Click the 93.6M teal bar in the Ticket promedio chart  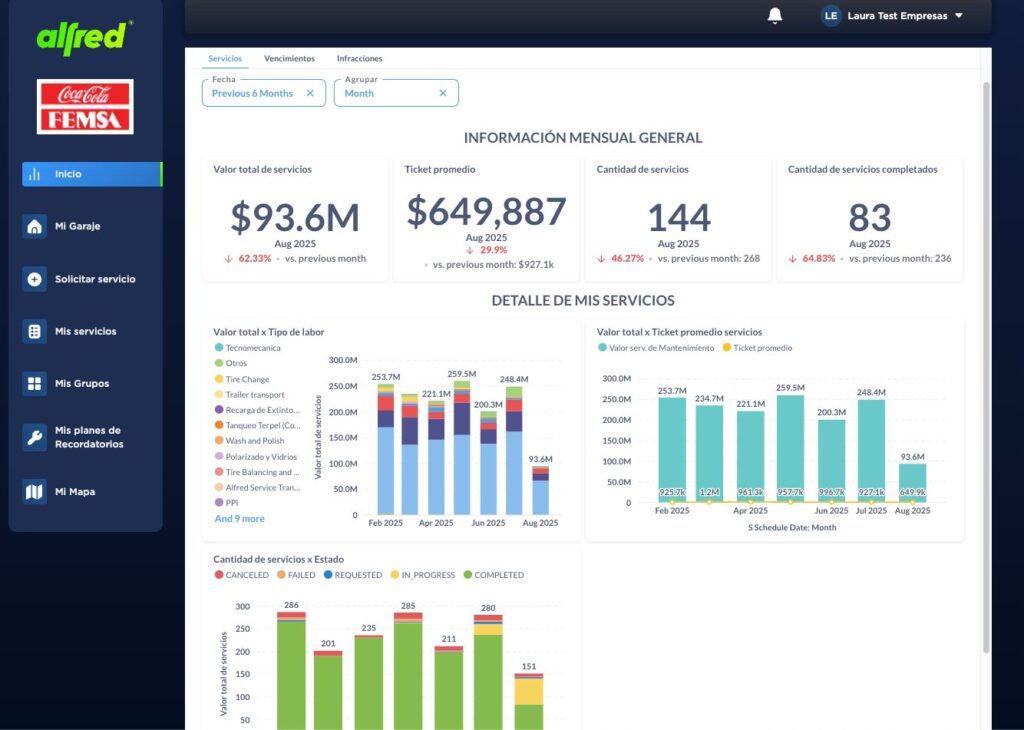(x=912, y=483)
